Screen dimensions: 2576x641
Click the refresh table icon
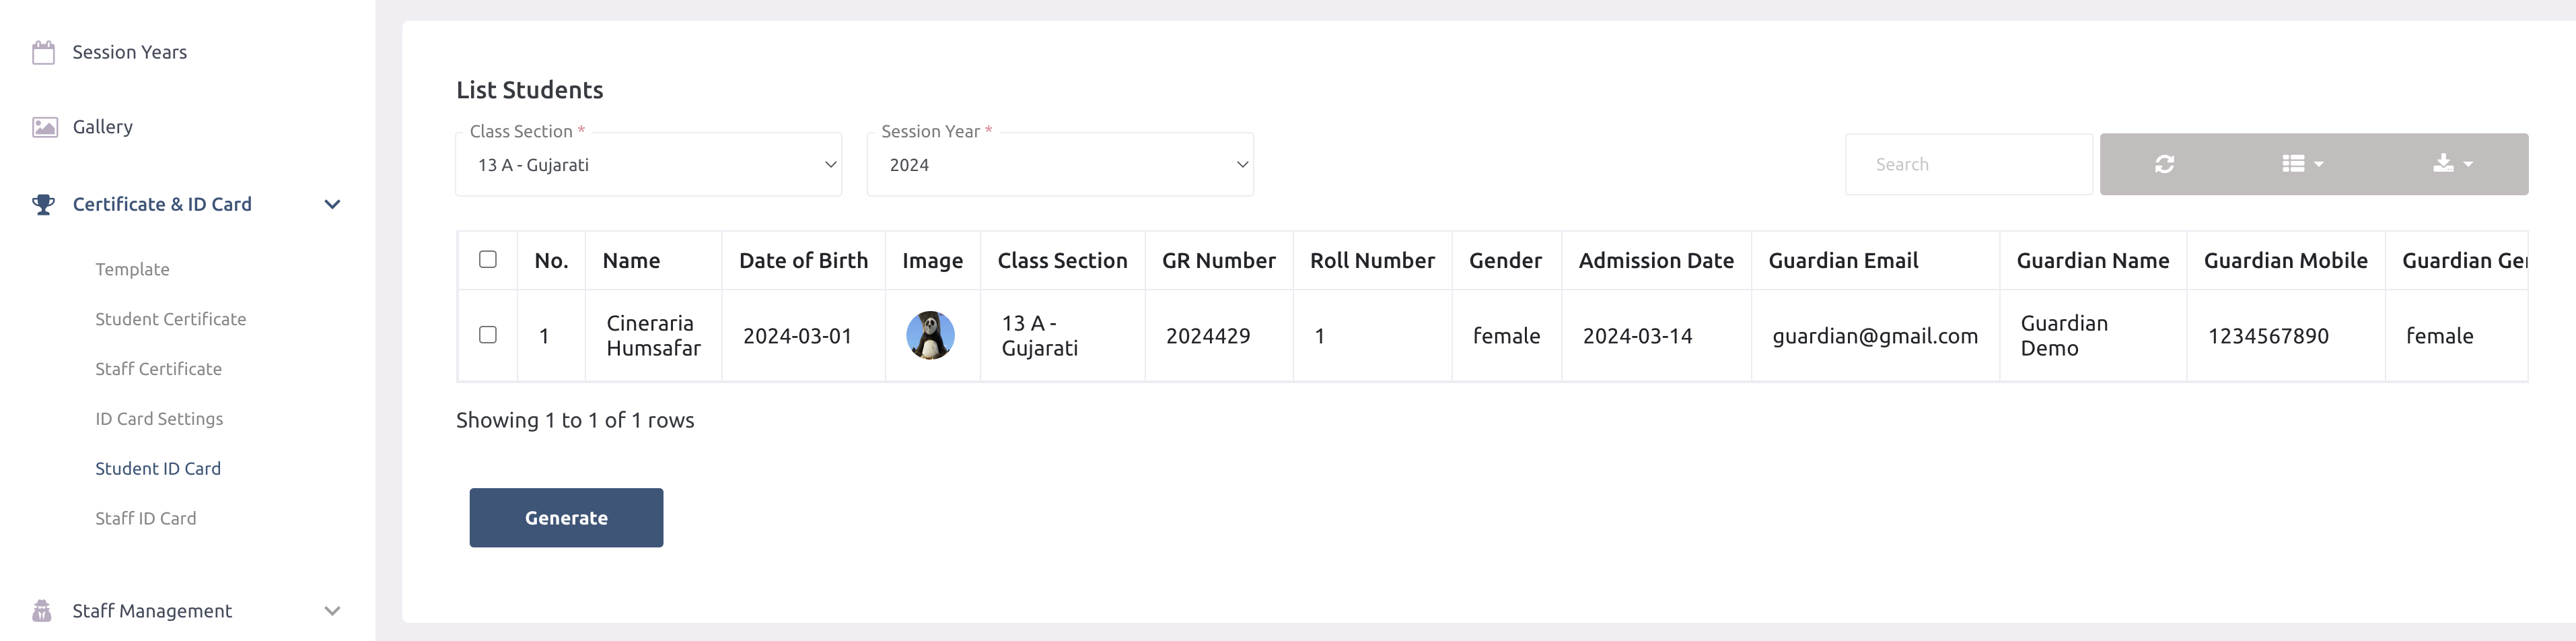(2164, 163)
